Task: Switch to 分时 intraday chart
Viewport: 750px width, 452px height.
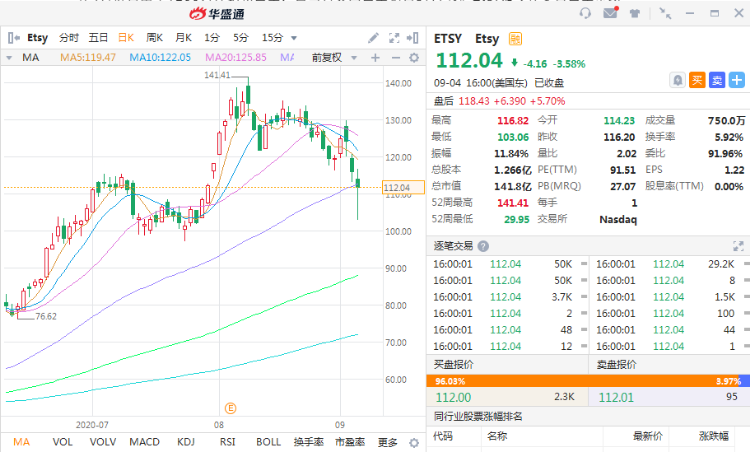Action: click(x=68, y=38)
